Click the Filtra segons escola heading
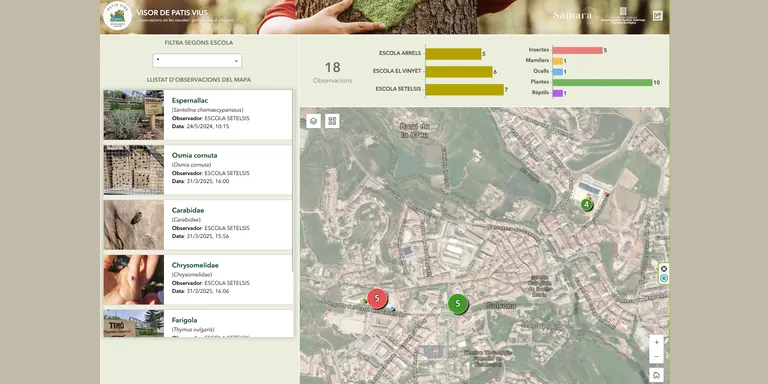 (198, 43)
